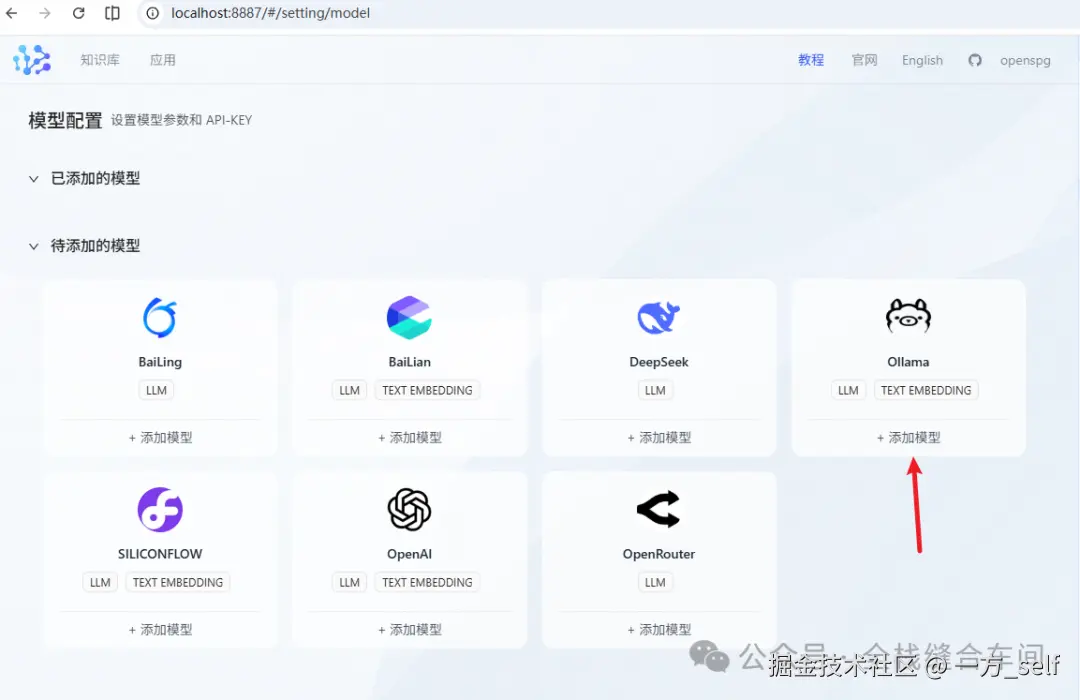The width and height of the screenshot is (1080, 700).
Task: Click the LLM tag on BaiLian card
Action: point(349,391)
